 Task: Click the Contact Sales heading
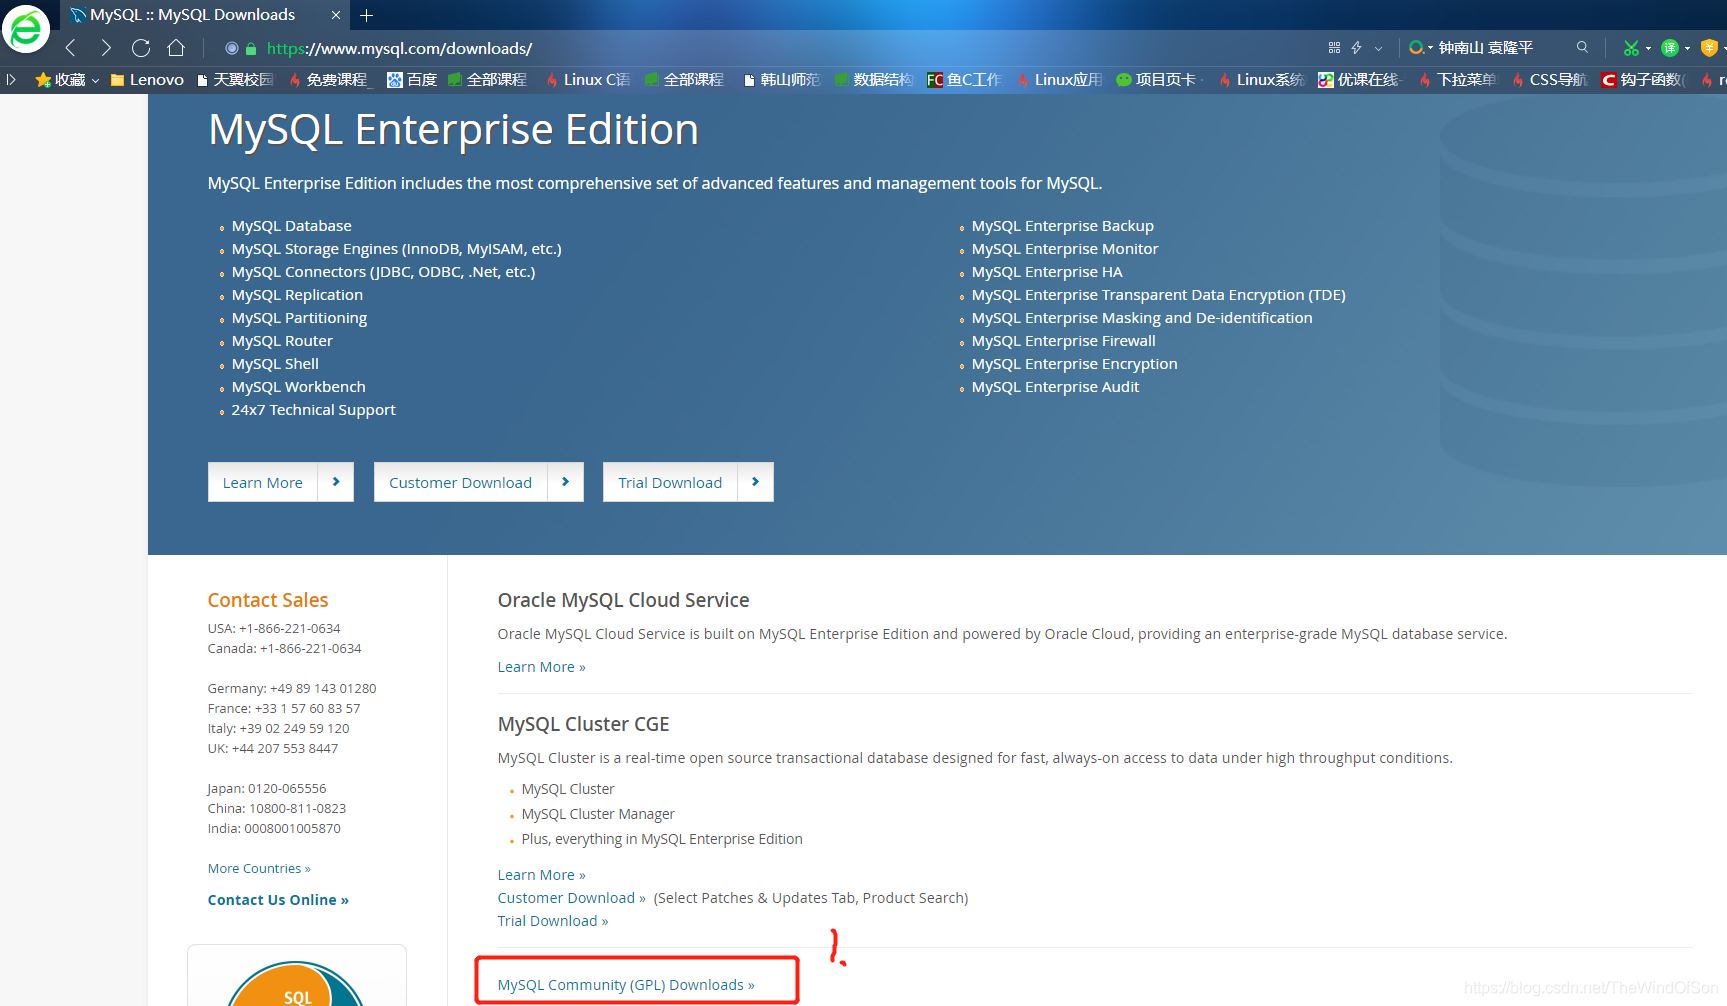point(268,600)
